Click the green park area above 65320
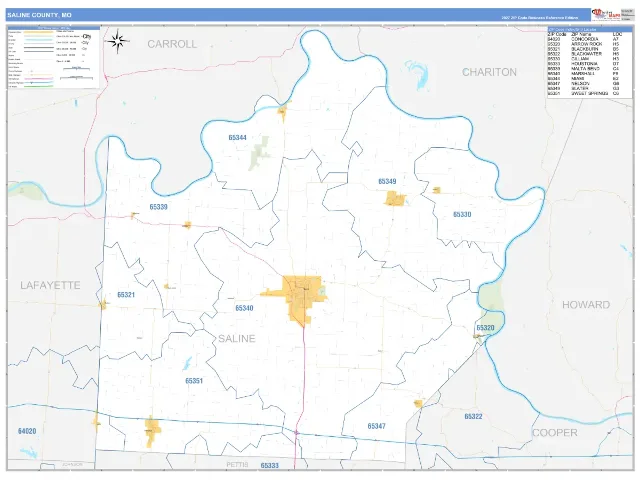The width and height of the screenshot is (640, 480). [x=491, y=304]
